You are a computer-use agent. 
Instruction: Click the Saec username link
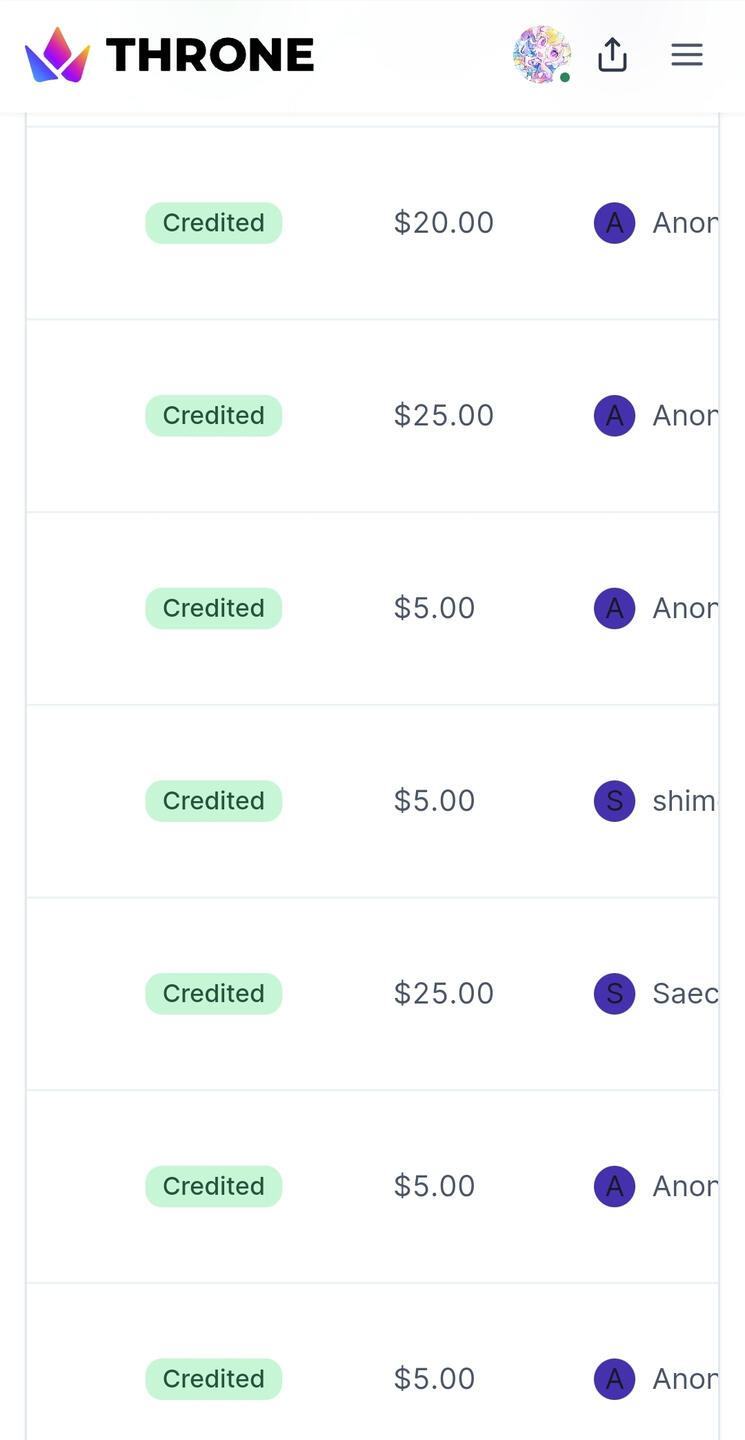click(685, 994)
